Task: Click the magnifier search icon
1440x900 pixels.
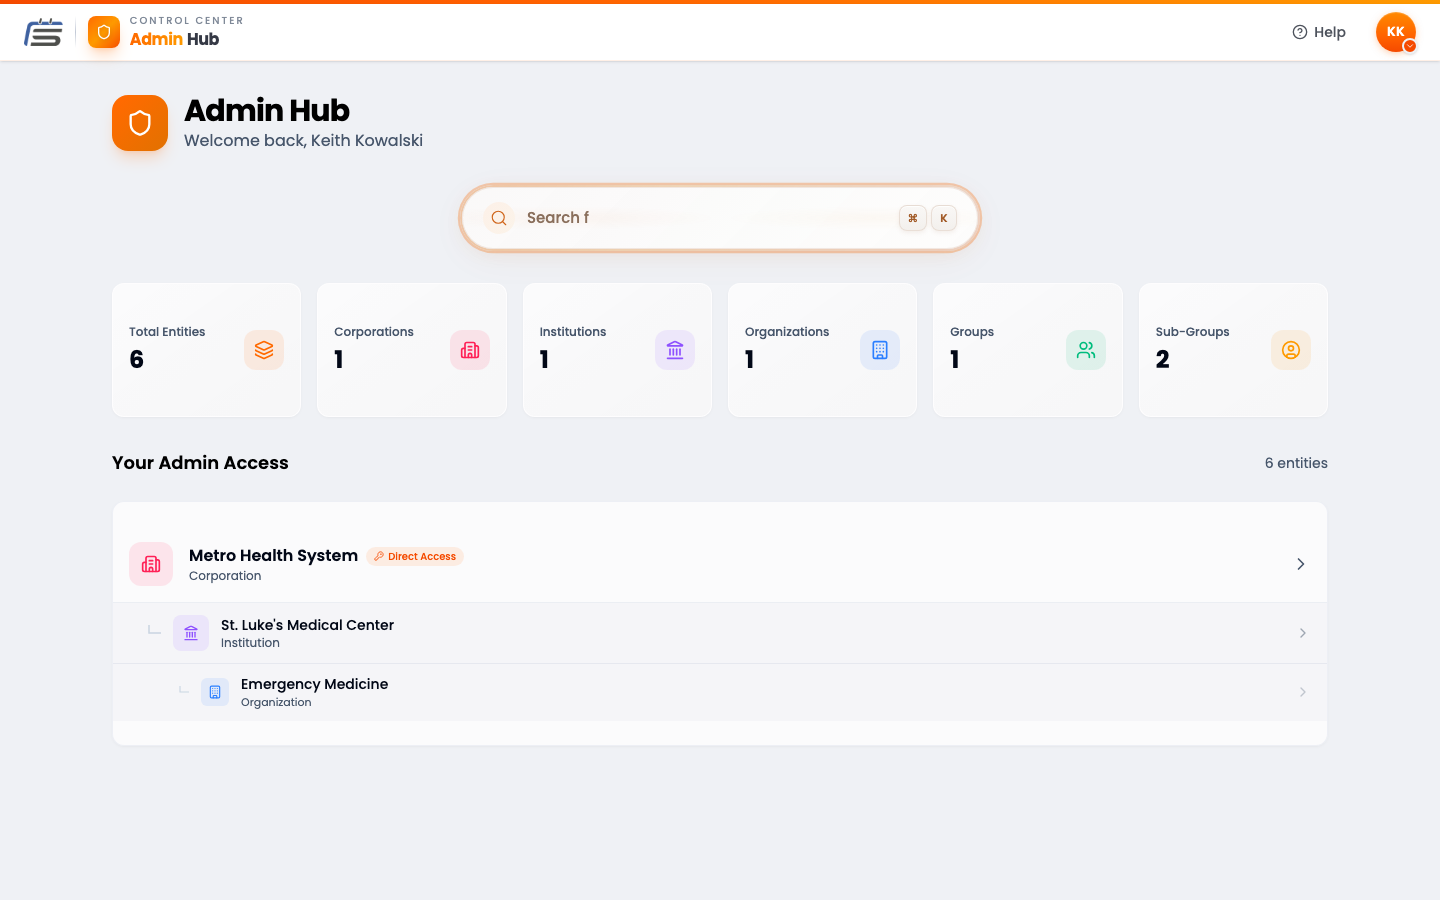Action: (499, 218)
